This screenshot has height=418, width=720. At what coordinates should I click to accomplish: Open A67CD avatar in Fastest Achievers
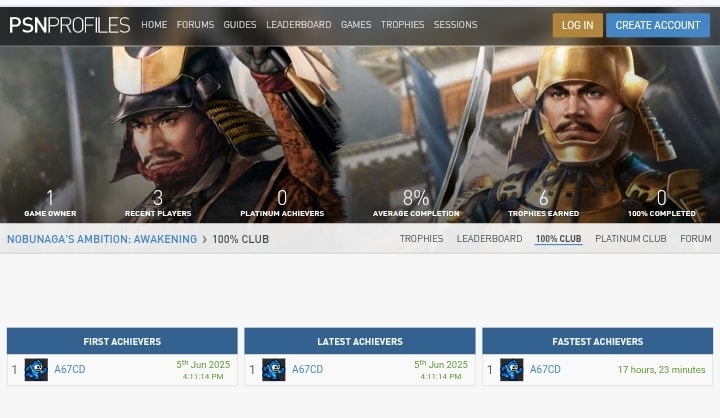[x=512, y=370]
